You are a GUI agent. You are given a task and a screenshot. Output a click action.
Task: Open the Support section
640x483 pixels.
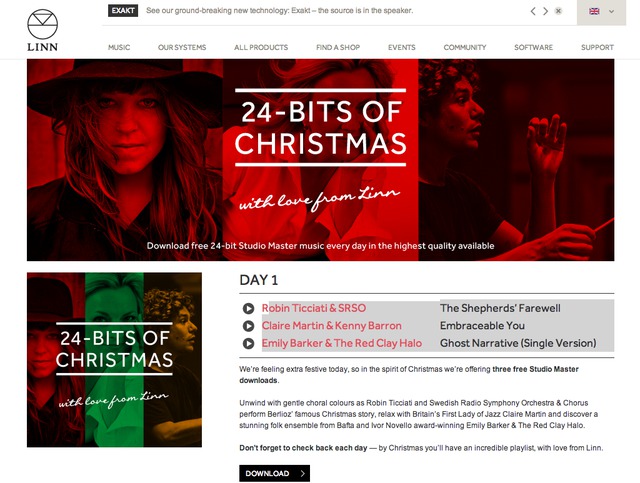(597, 47)
